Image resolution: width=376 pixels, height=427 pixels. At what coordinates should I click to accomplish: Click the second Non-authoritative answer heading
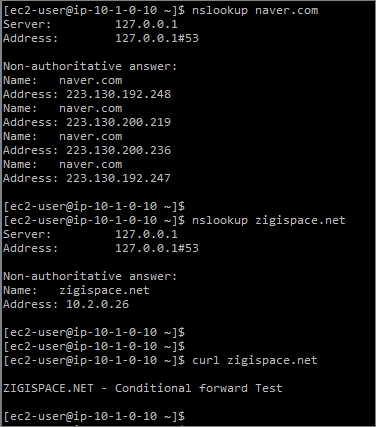point(90,276)
